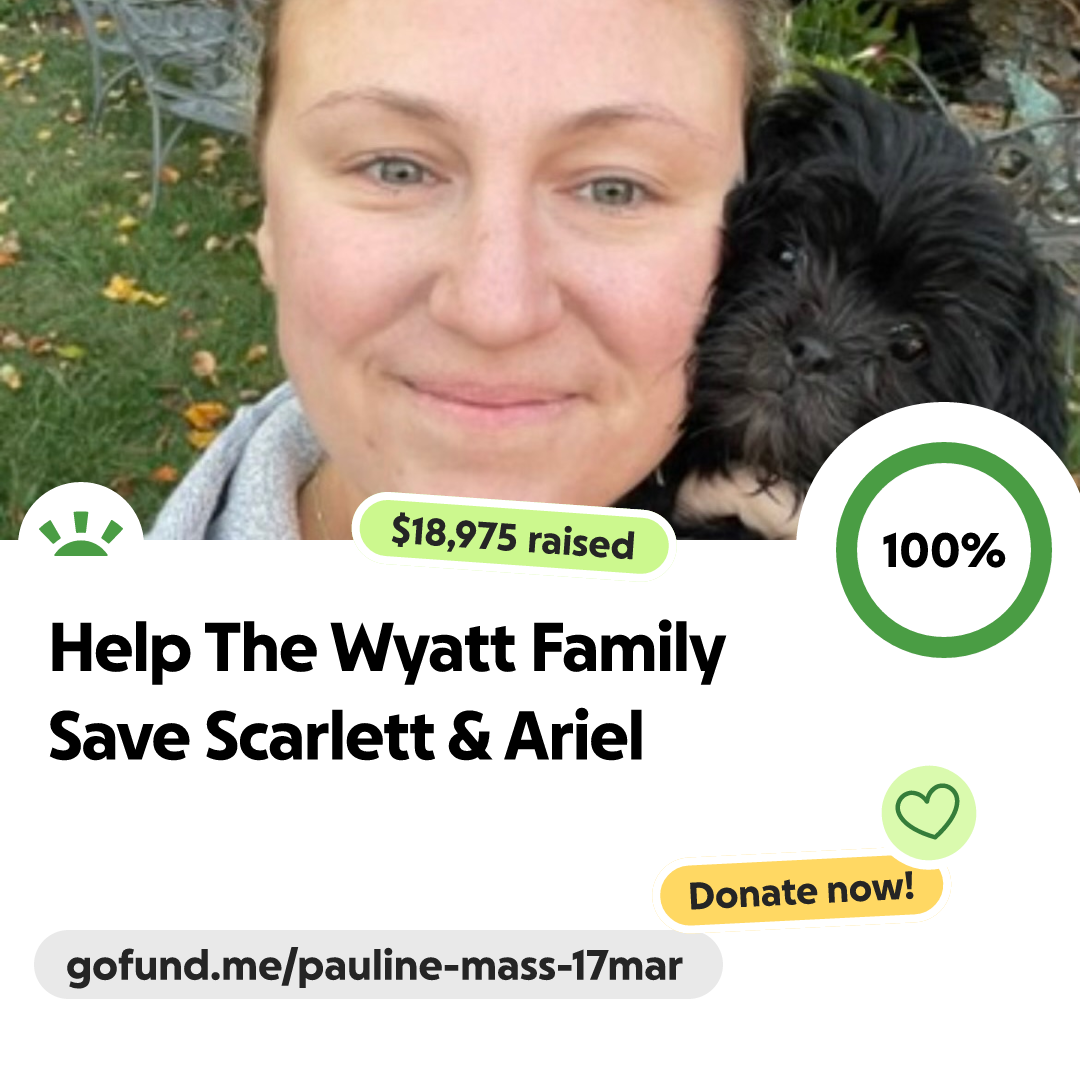Image resolution: width=1080 pixels, height=1080 pixels.
Task: Click the green heart icon
Action: [927, 811]
